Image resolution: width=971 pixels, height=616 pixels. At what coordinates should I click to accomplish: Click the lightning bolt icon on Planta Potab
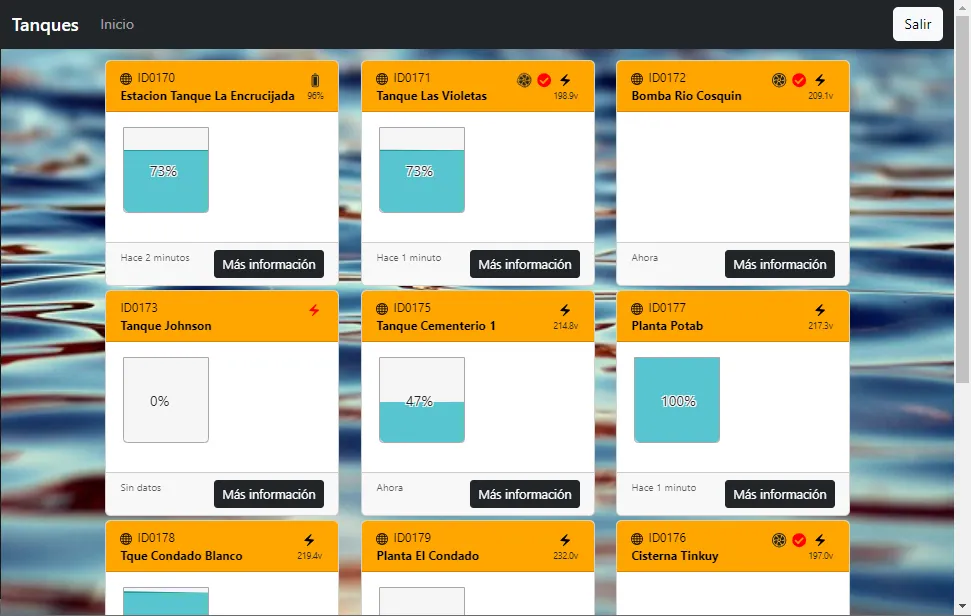pyautogui.click(x=820, y=310)
